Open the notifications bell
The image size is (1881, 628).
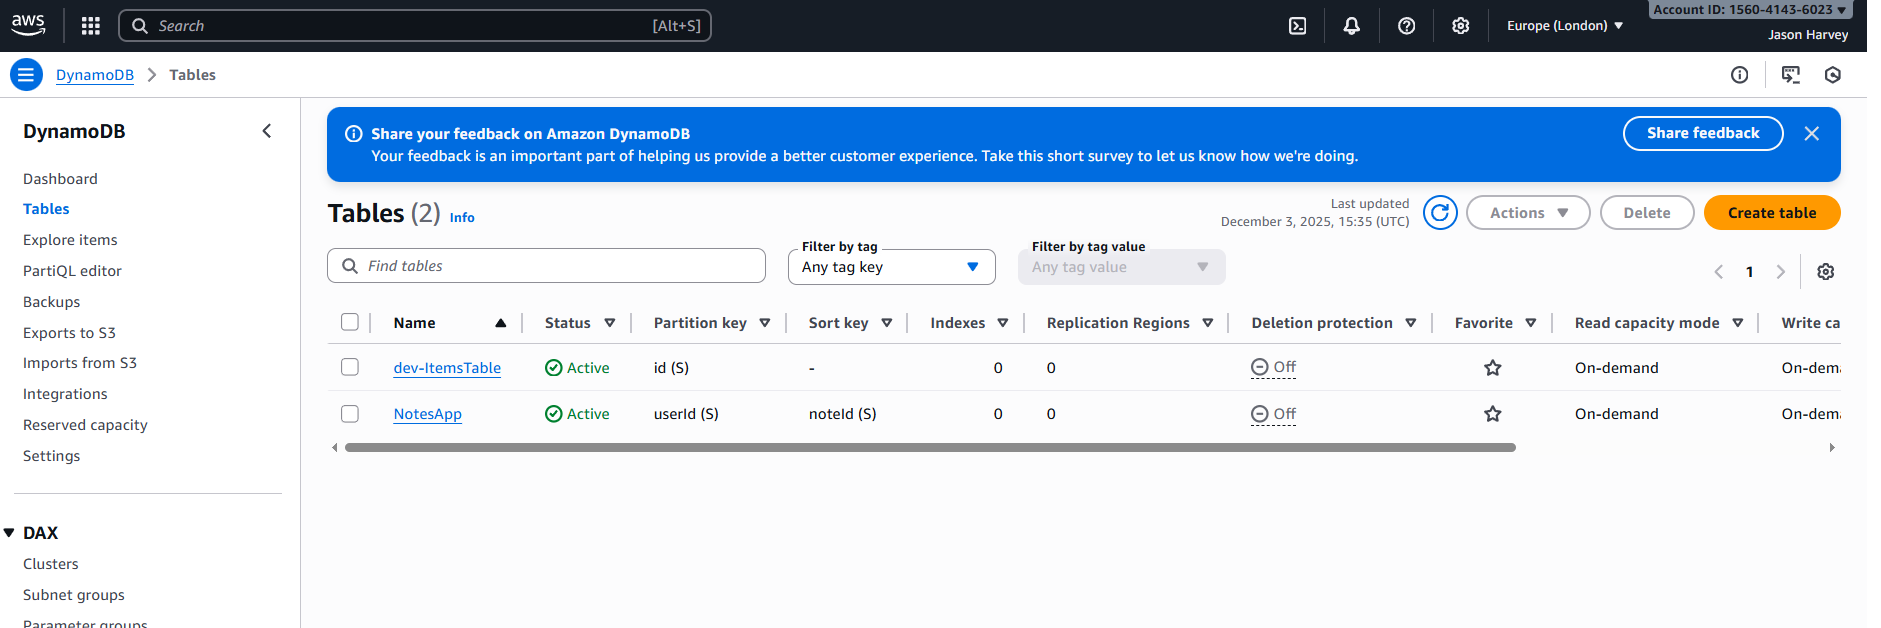click(1351, 26)
